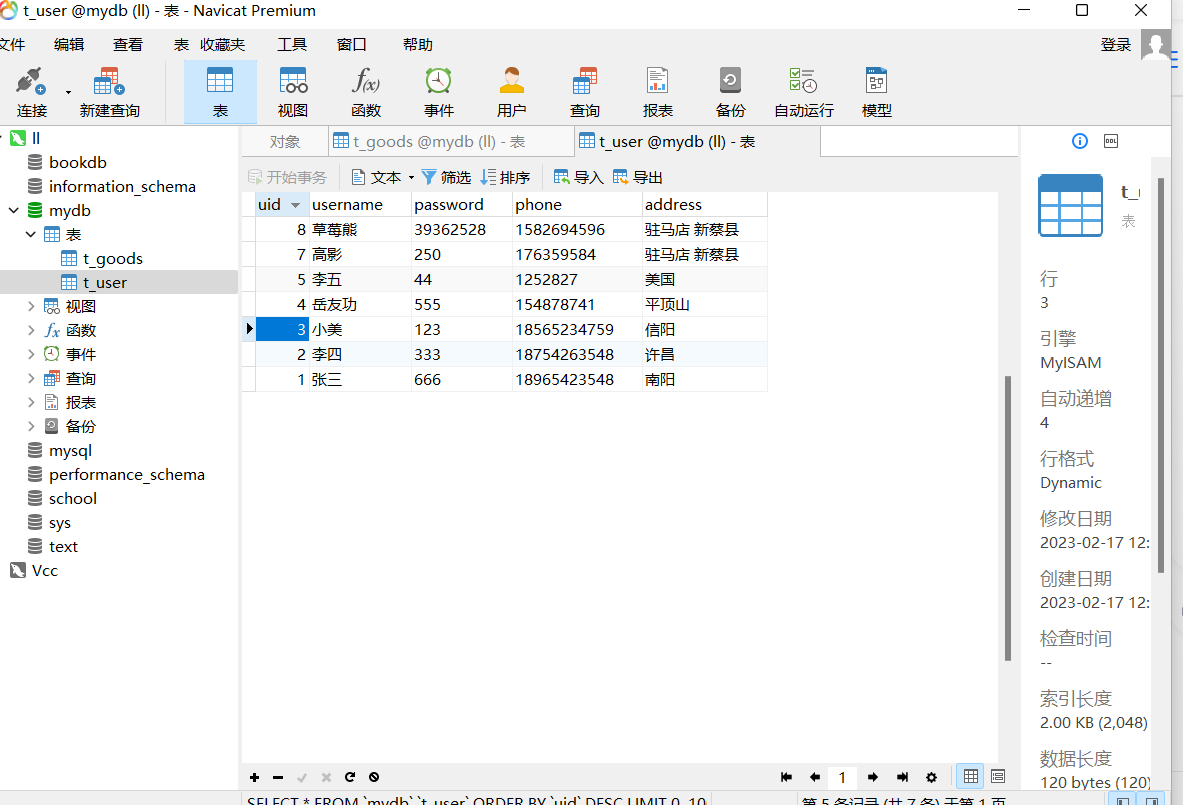
Task: Go to the previous page arrow
Action: (815, 777)
